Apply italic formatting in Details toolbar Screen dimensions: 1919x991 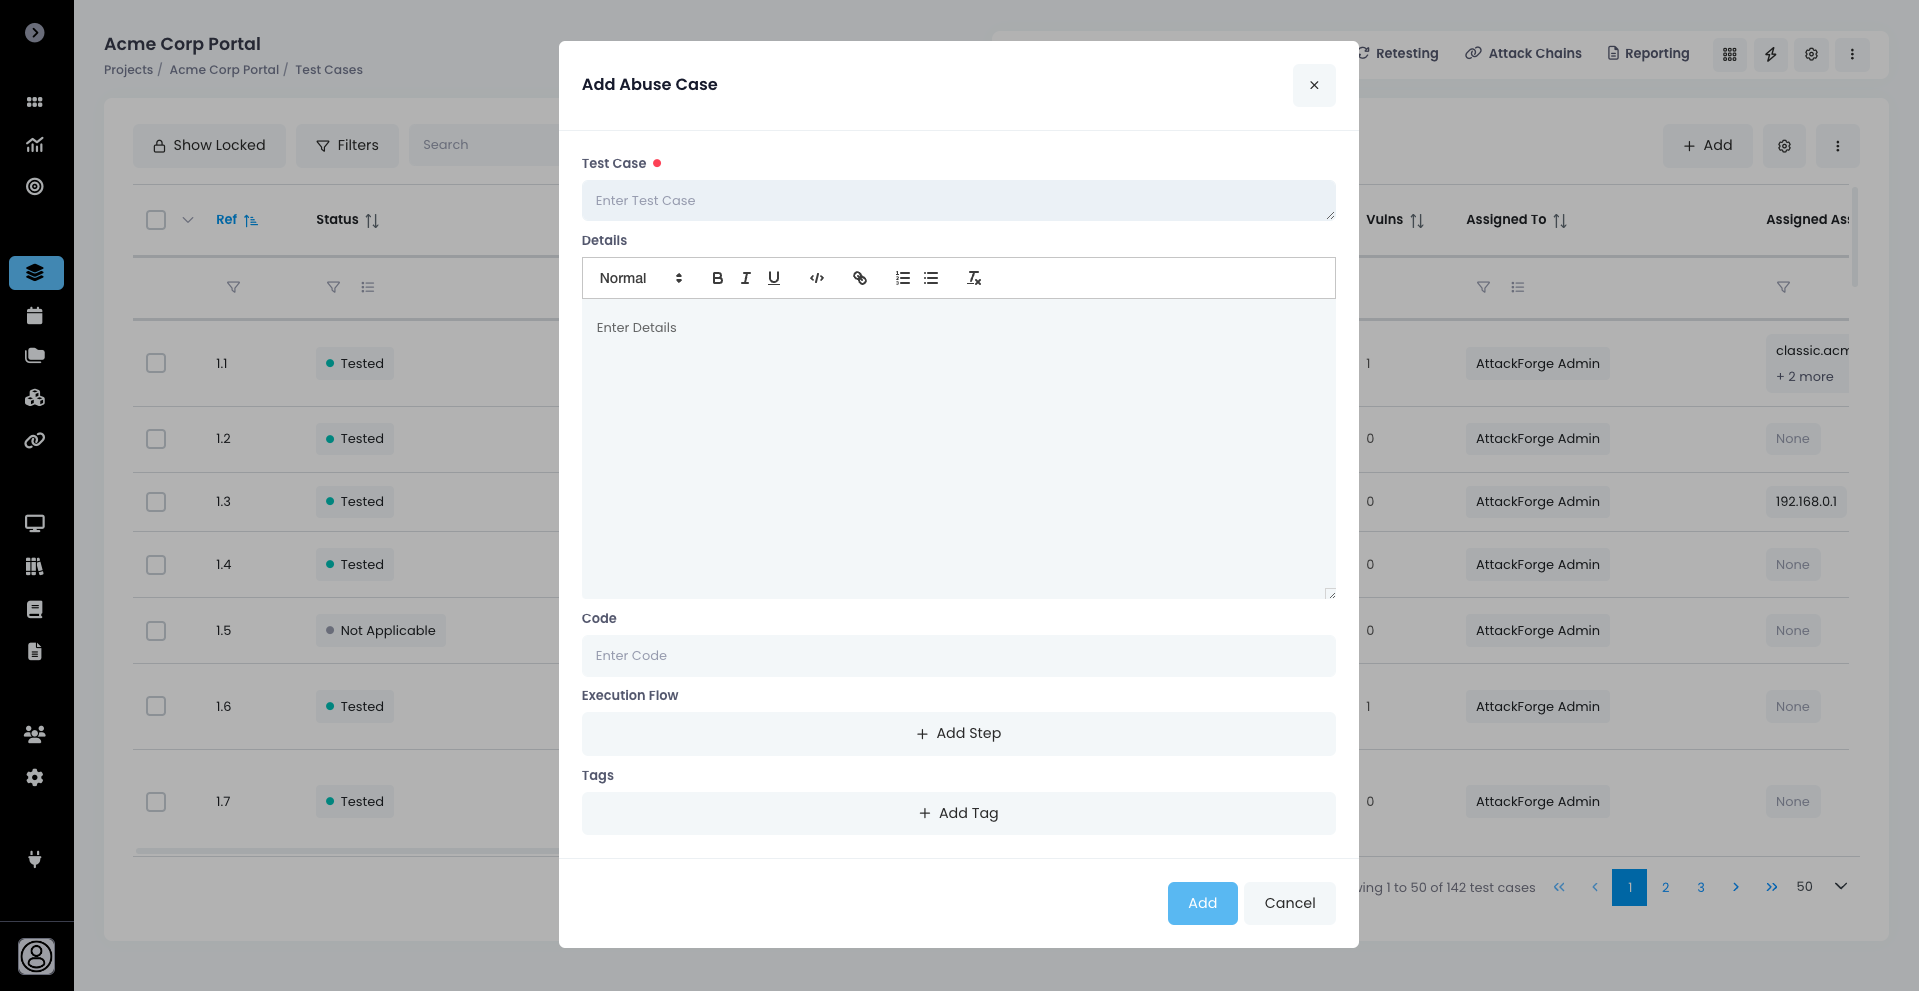745,278
